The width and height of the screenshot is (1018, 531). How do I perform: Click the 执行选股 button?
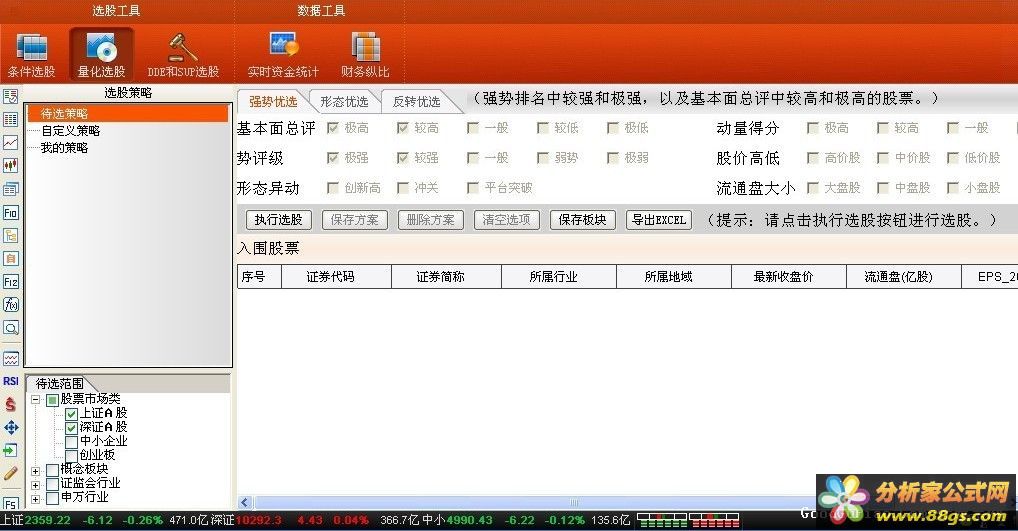click(x=279, y=220)
